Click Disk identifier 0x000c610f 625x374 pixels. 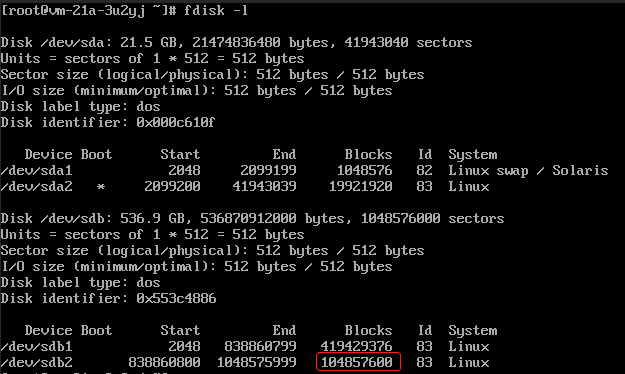[108, 122]
